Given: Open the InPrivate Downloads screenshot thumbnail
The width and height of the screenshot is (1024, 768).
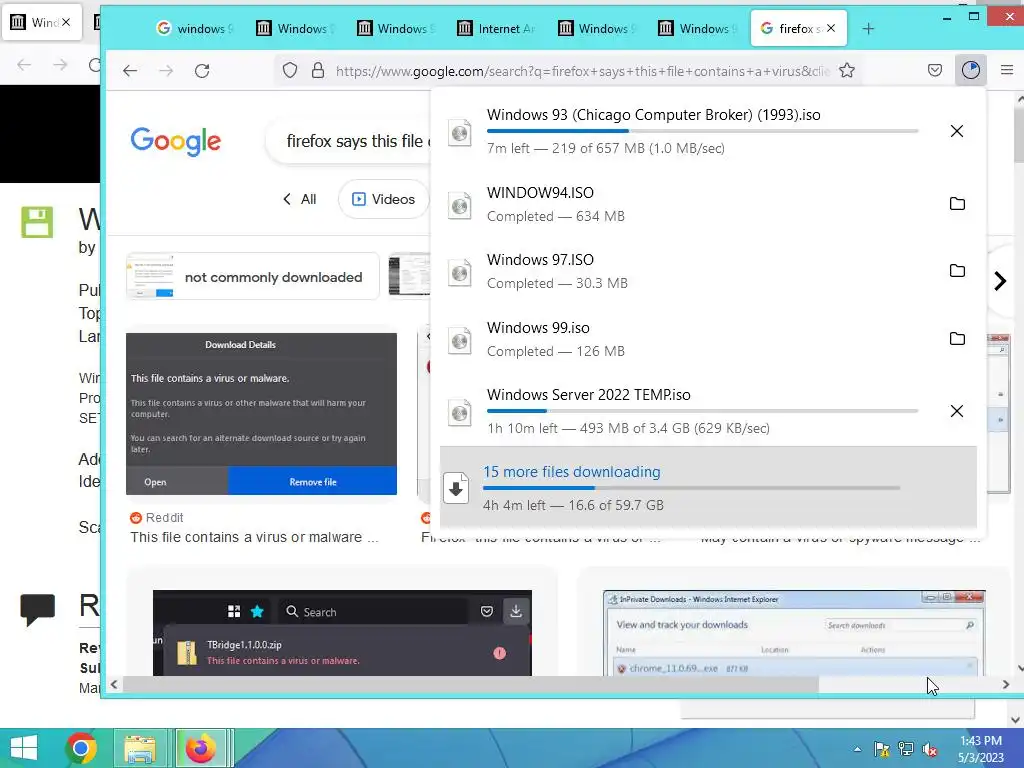Looking at the screenshot, I should coord(794,633).
